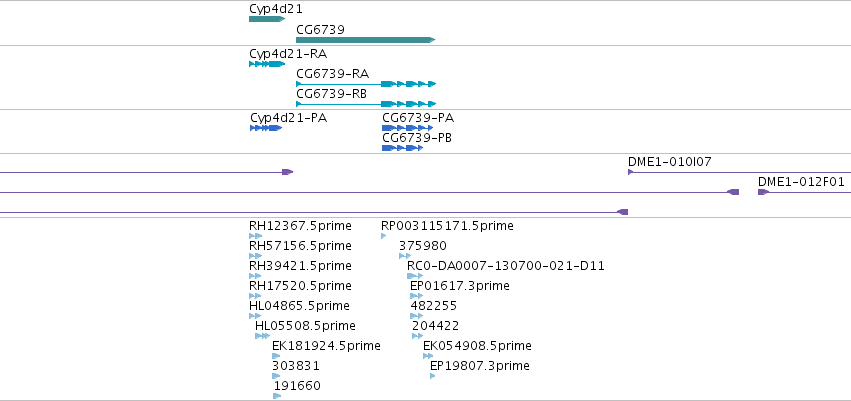
Task: Click the HL05508.5prime EST arrows
Action: click(x=262, y=336)
